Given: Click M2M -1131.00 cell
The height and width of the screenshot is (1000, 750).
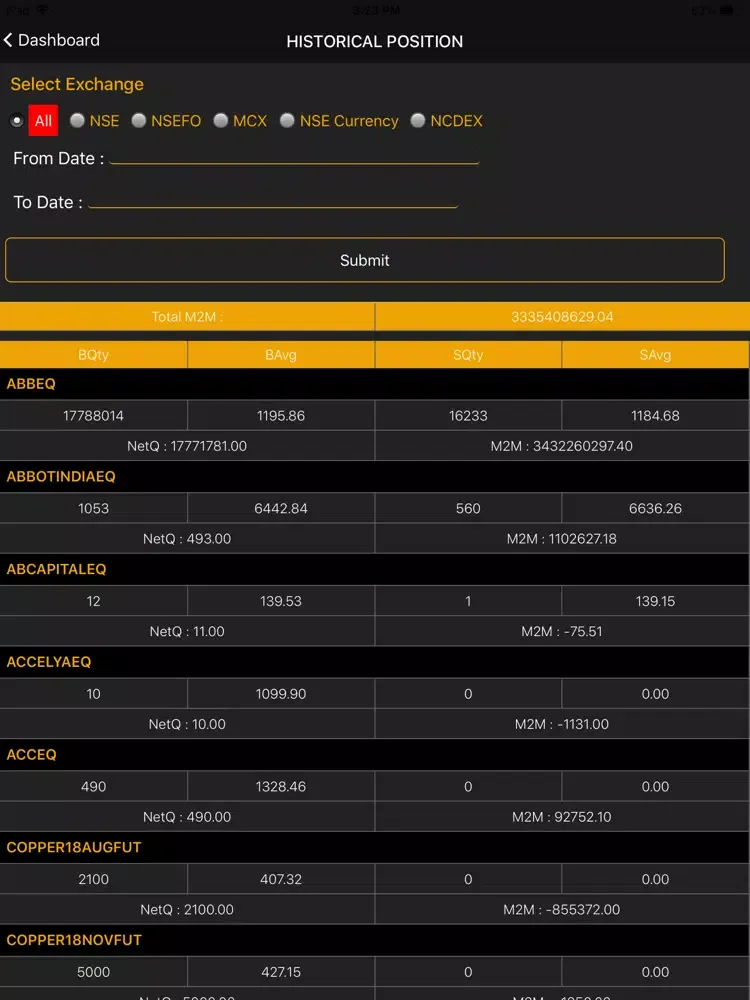Looking at the screenshot, I should click(x=562, y=724).
